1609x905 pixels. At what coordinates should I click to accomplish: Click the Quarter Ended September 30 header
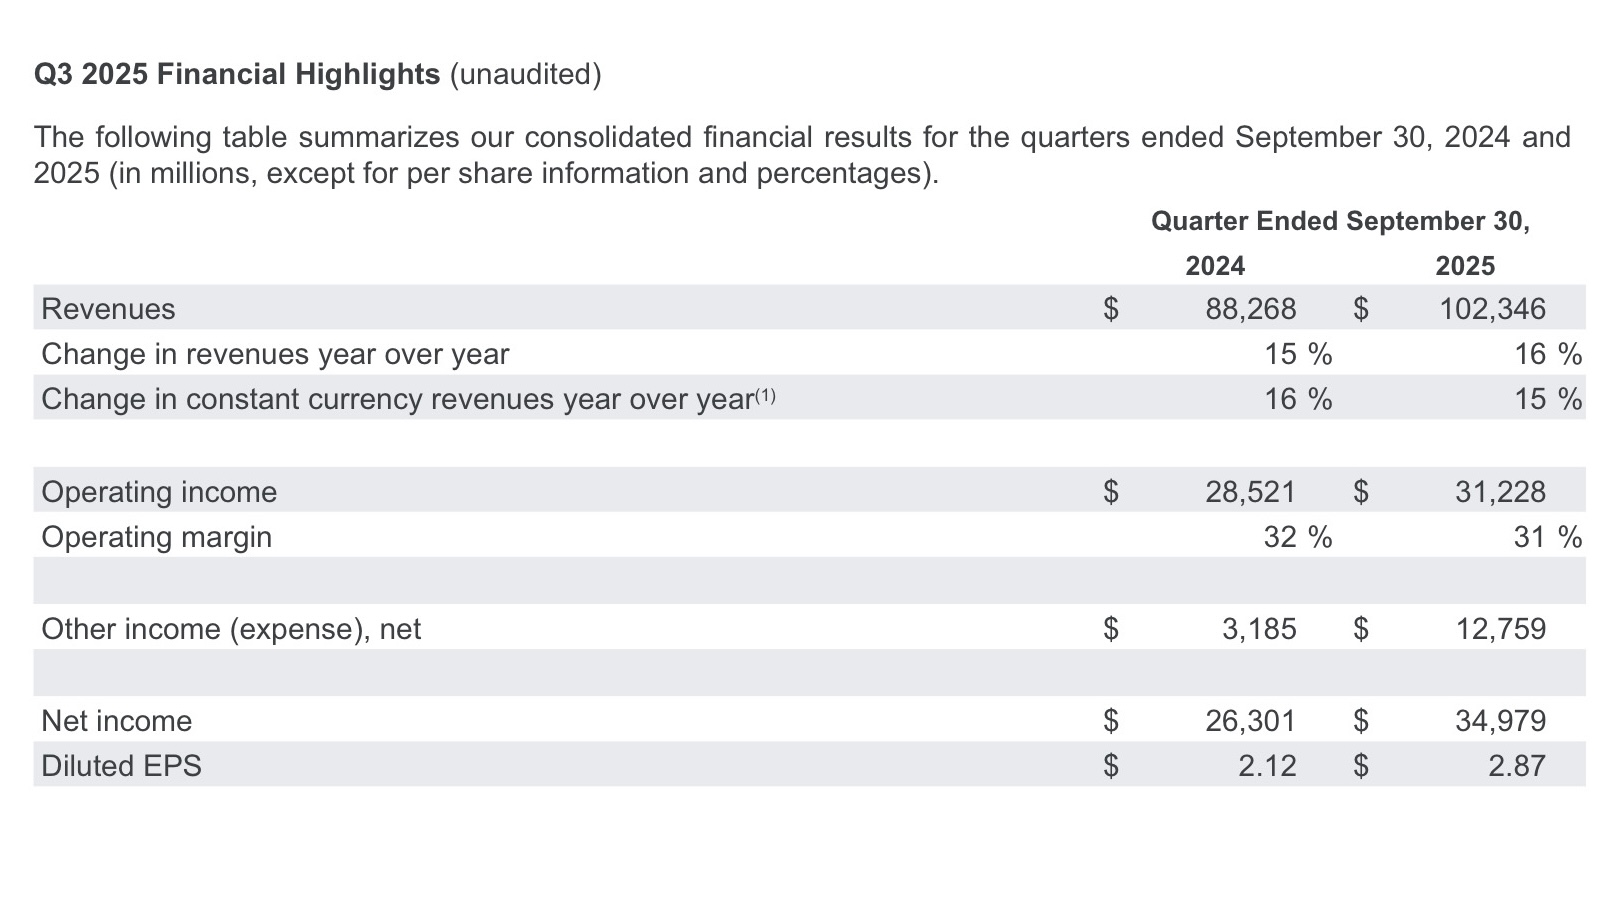click(1340, 221)
